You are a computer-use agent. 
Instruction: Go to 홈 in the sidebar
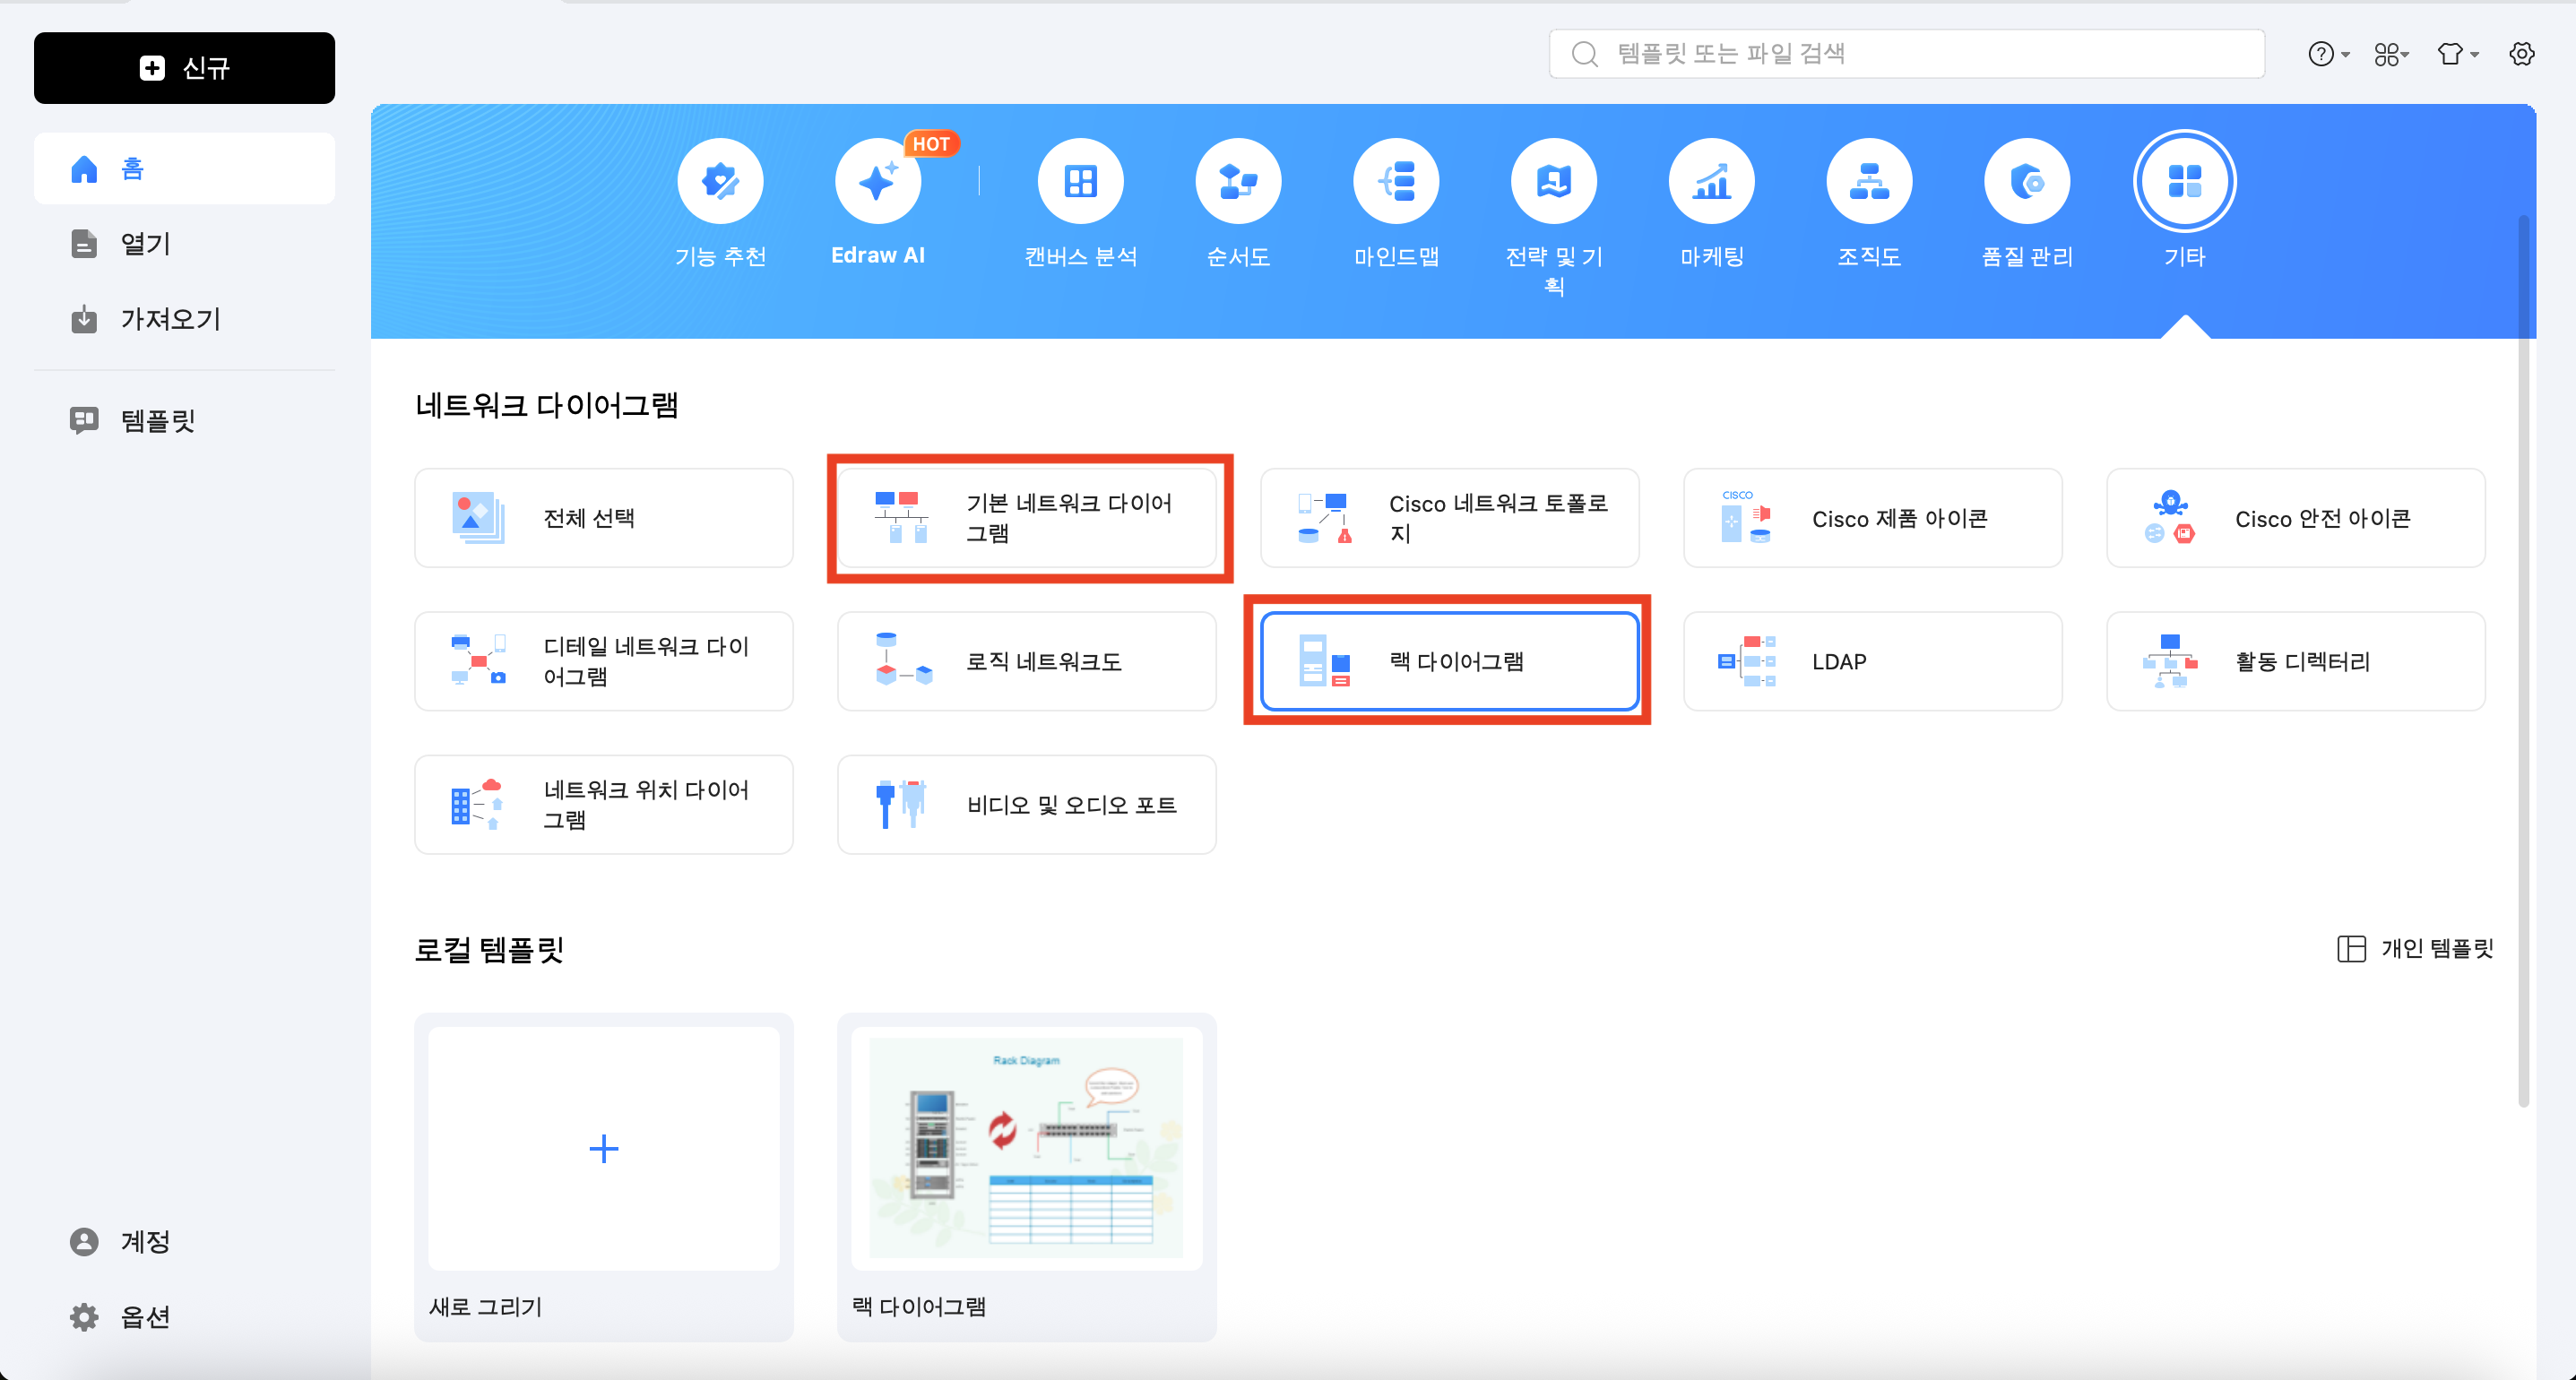[184, 168]
